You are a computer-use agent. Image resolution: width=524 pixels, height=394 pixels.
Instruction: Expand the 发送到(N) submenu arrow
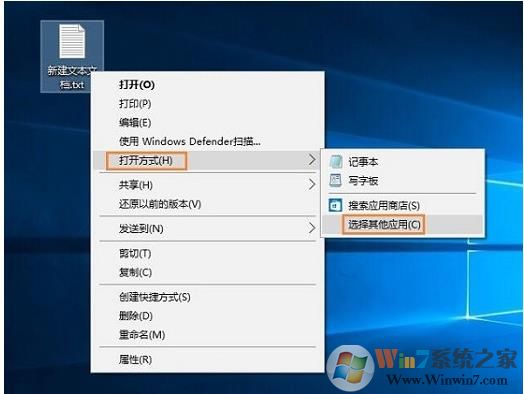click(x=311, y=228)
